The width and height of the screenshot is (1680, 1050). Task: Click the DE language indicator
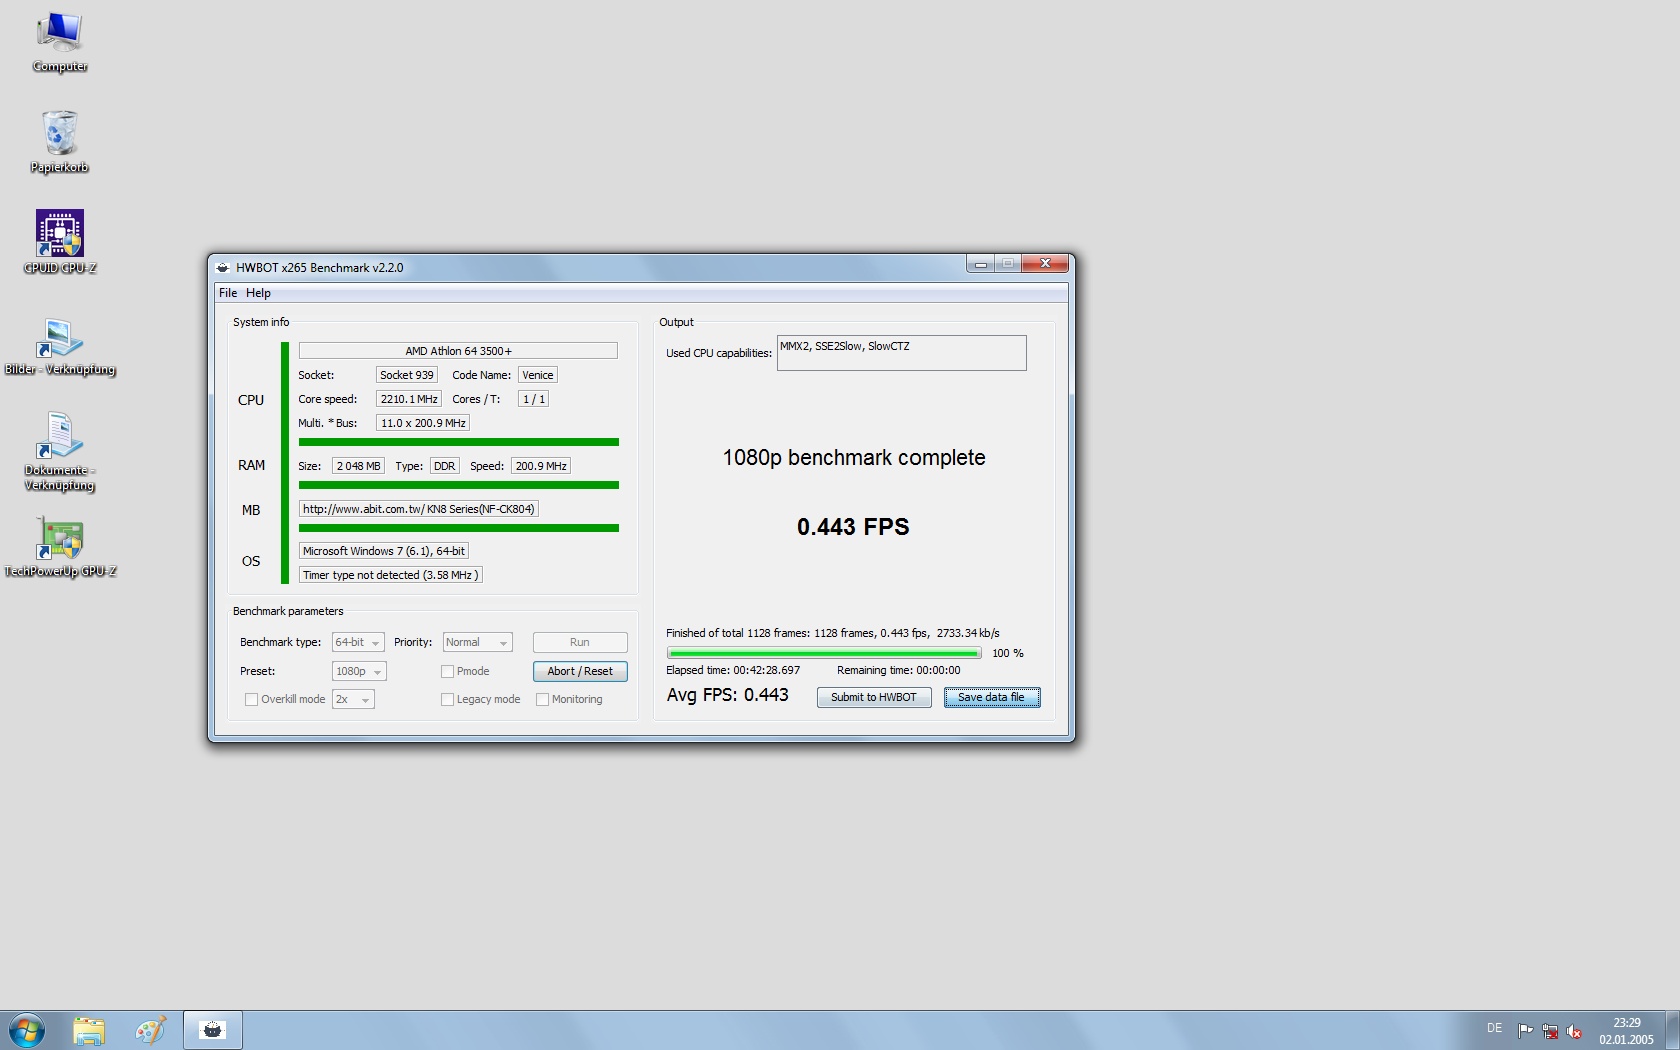click(1494, 1028)
